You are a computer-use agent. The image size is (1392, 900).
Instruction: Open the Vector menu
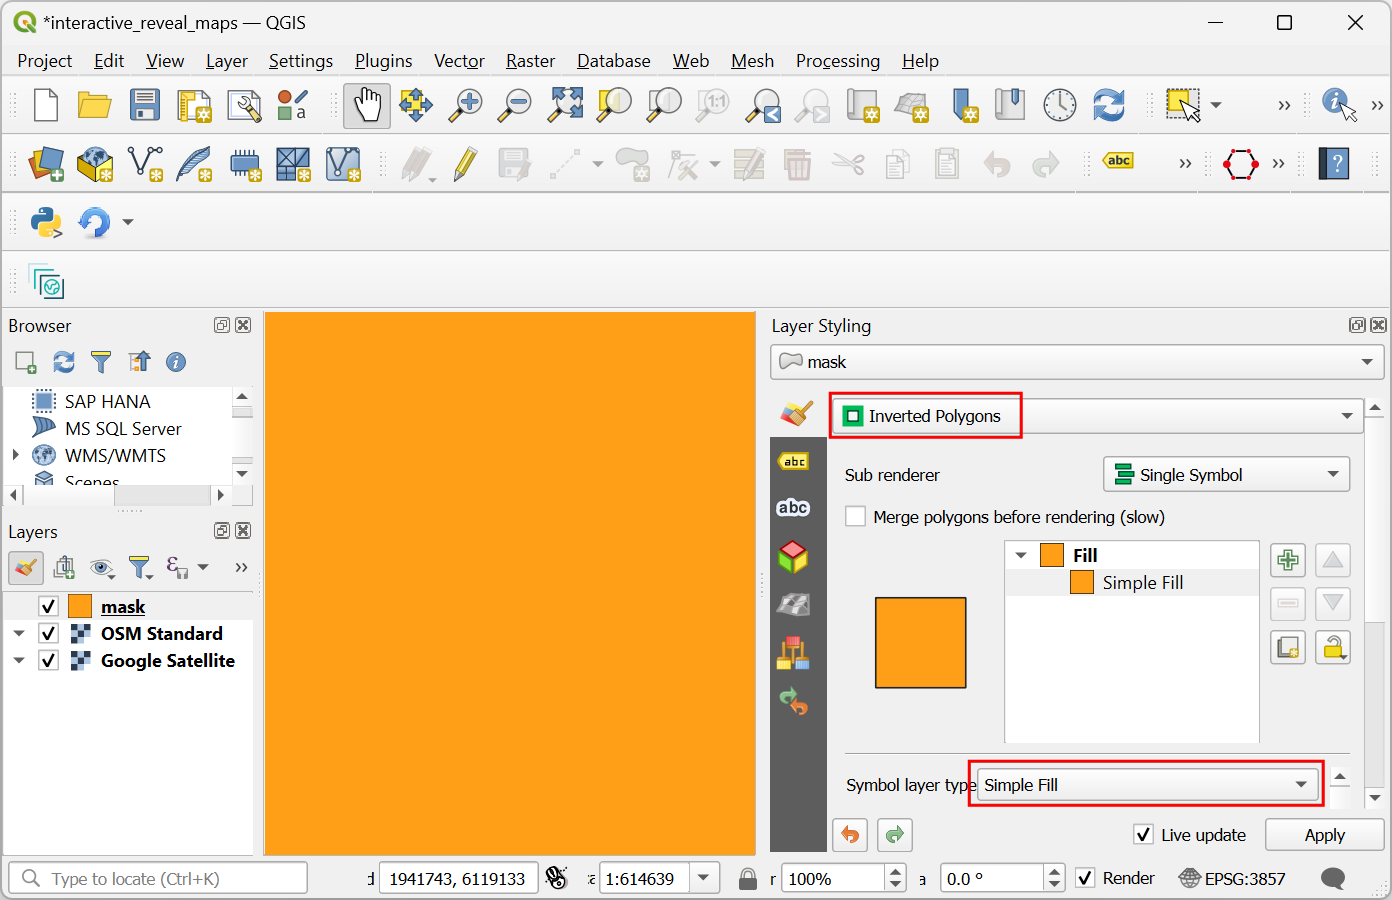tap(459, 61)
